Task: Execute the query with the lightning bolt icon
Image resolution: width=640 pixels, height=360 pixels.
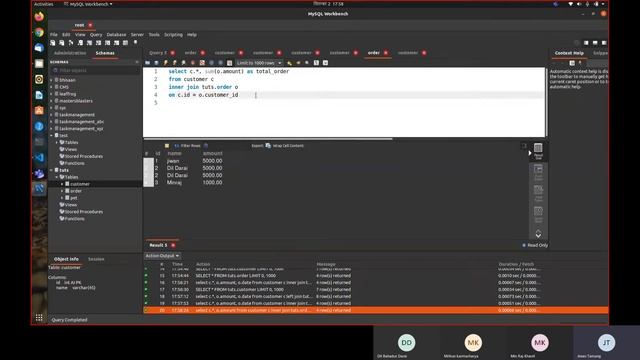Action: pos(165,63)
